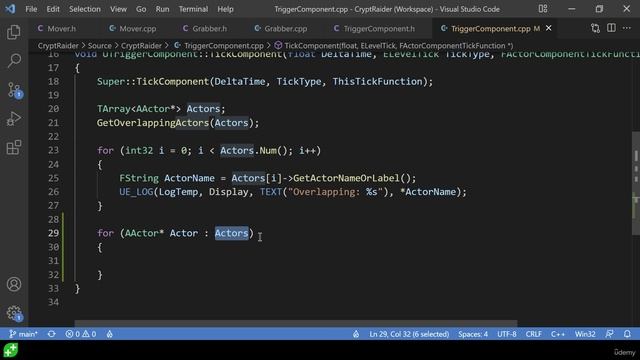The image size is (640, 360).
Task: Open Customize Layout icon in title bar
Action: coord(542,9)
